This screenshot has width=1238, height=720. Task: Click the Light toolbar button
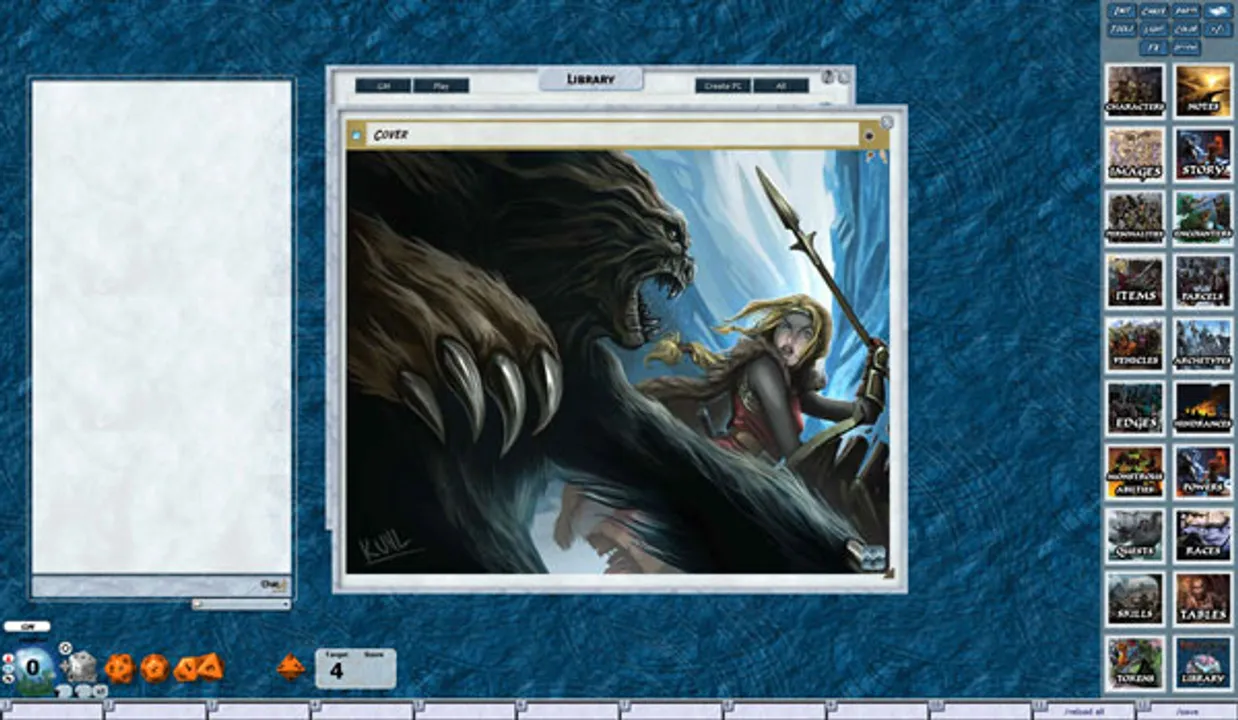click(1154, 29)
